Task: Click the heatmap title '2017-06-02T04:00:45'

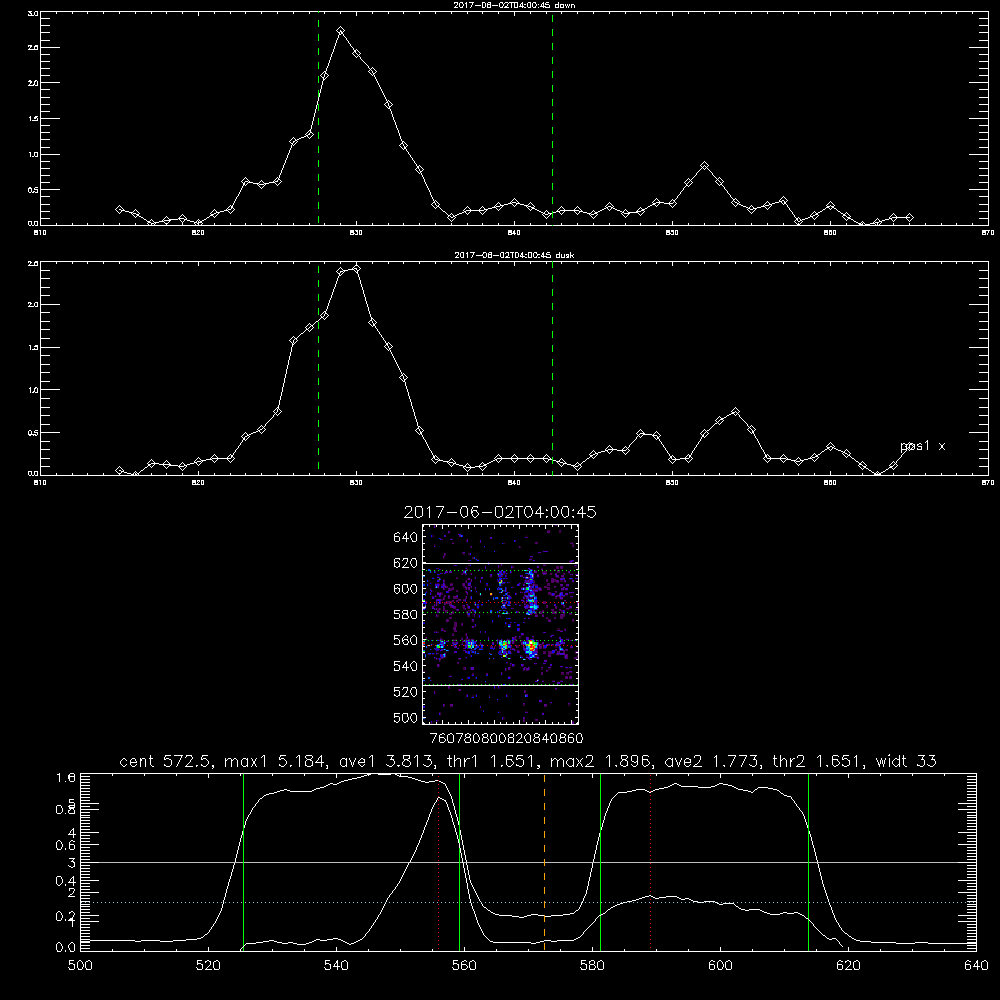Action: (x=500, y=512)
